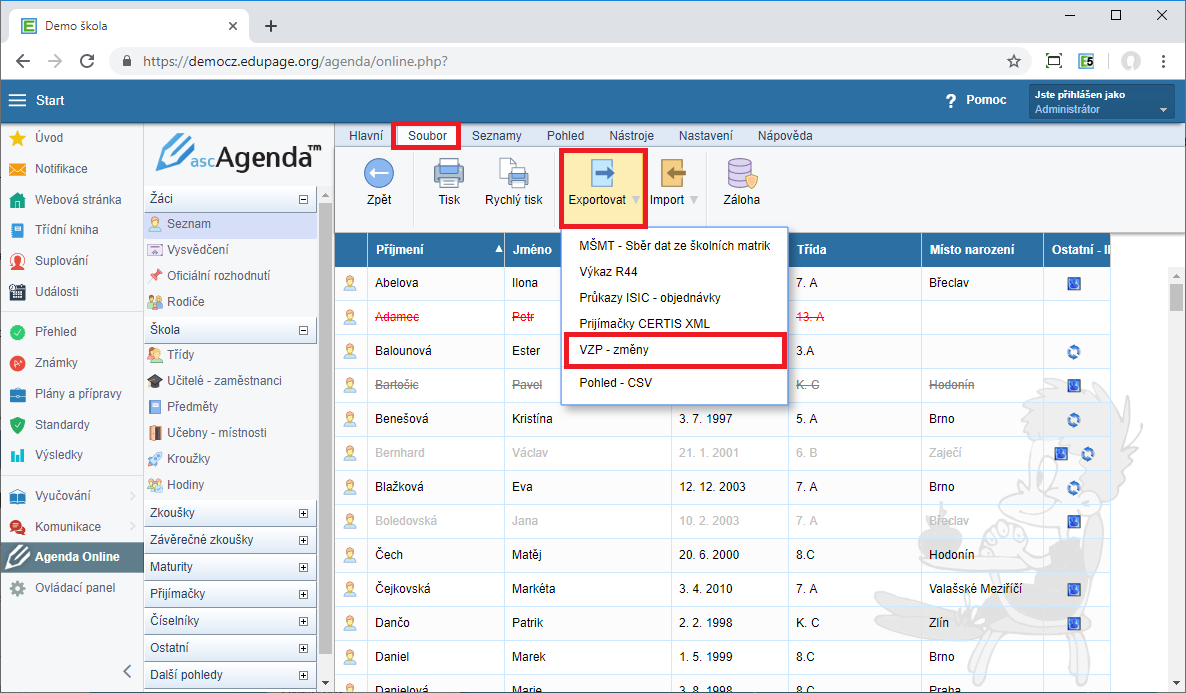1186x693 pixels.
Task: Click the Záloha database icon
Action: pyautogui.click(x=741, y=173)
